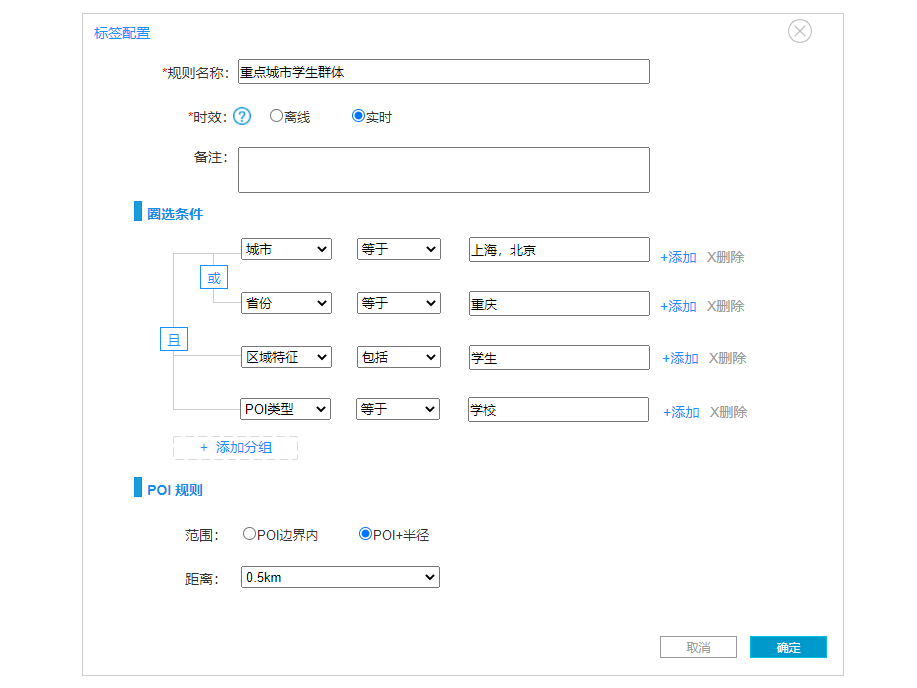This screenshot has height=688, width=917.
Task: Choose the POI边界内 range option
Action: pyautogui.click(x=250, y=534)
